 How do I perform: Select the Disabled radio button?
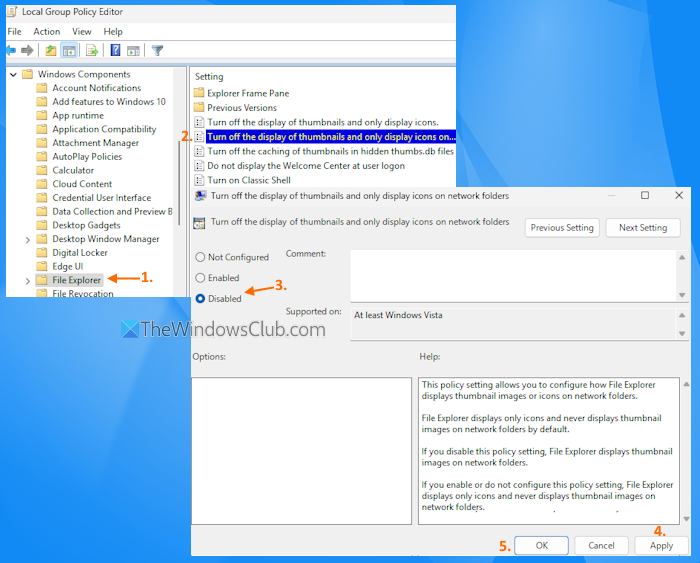tap(200, 298)
